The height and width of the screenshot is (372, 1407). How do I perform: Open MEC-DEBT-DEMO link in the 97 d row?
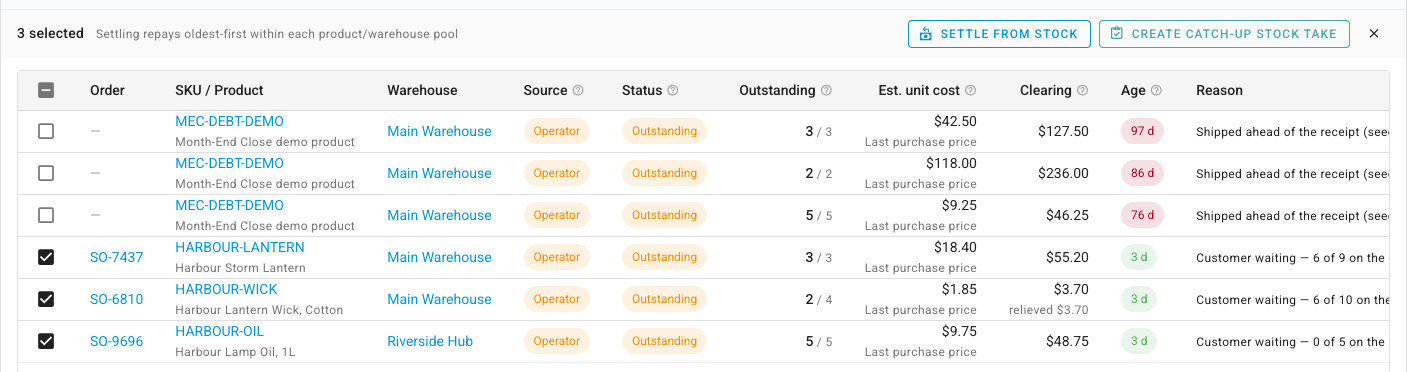coord(229,121)
